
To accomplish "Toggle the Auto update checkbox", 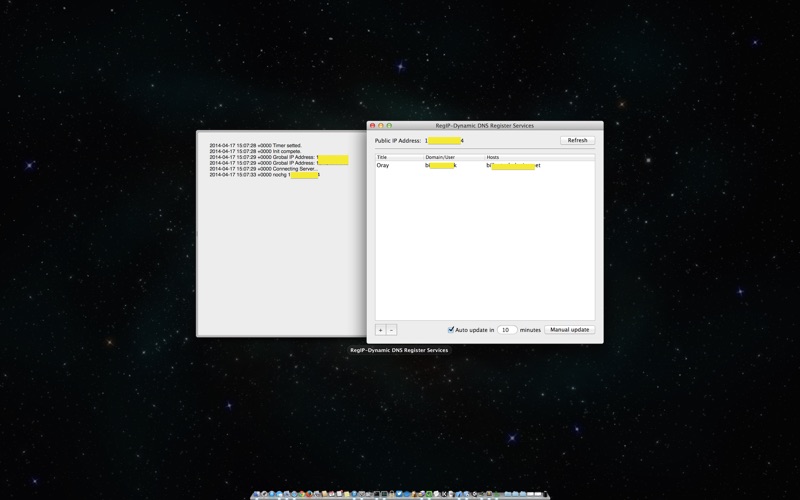I will (451, 330).
